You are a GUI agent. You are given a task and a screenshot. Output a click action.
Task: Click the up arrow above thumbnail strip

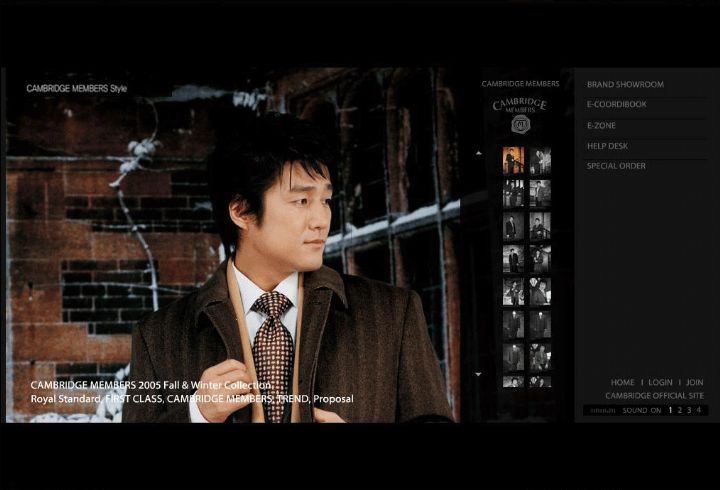tap(478, 153)
